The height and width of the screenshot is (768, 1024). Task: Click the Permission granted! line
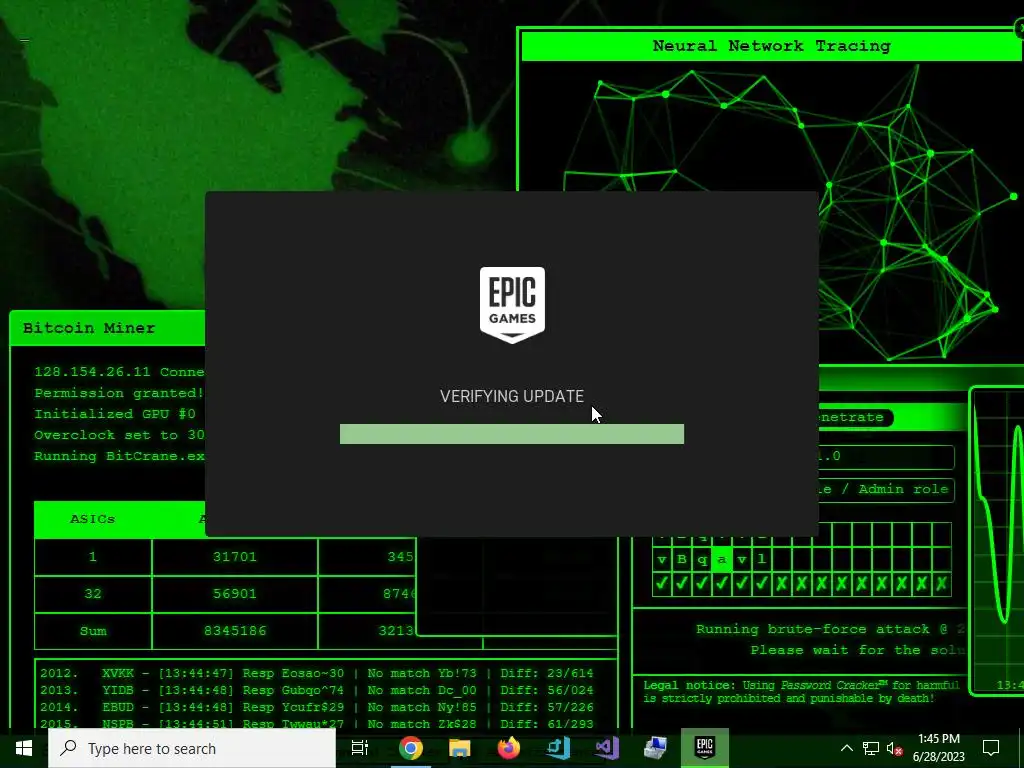119,393
